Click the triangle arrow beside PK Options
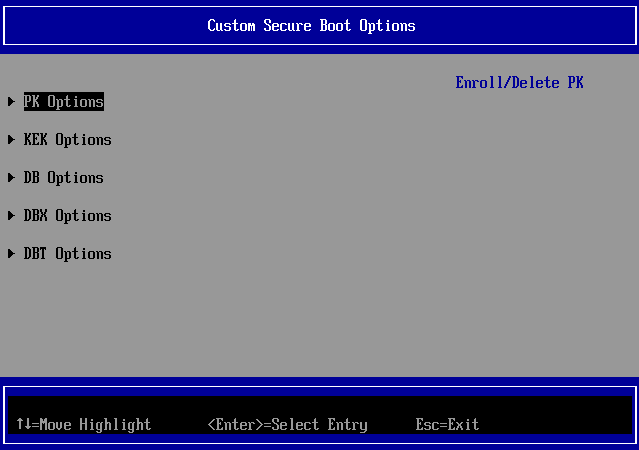 (x=11, y=102)
